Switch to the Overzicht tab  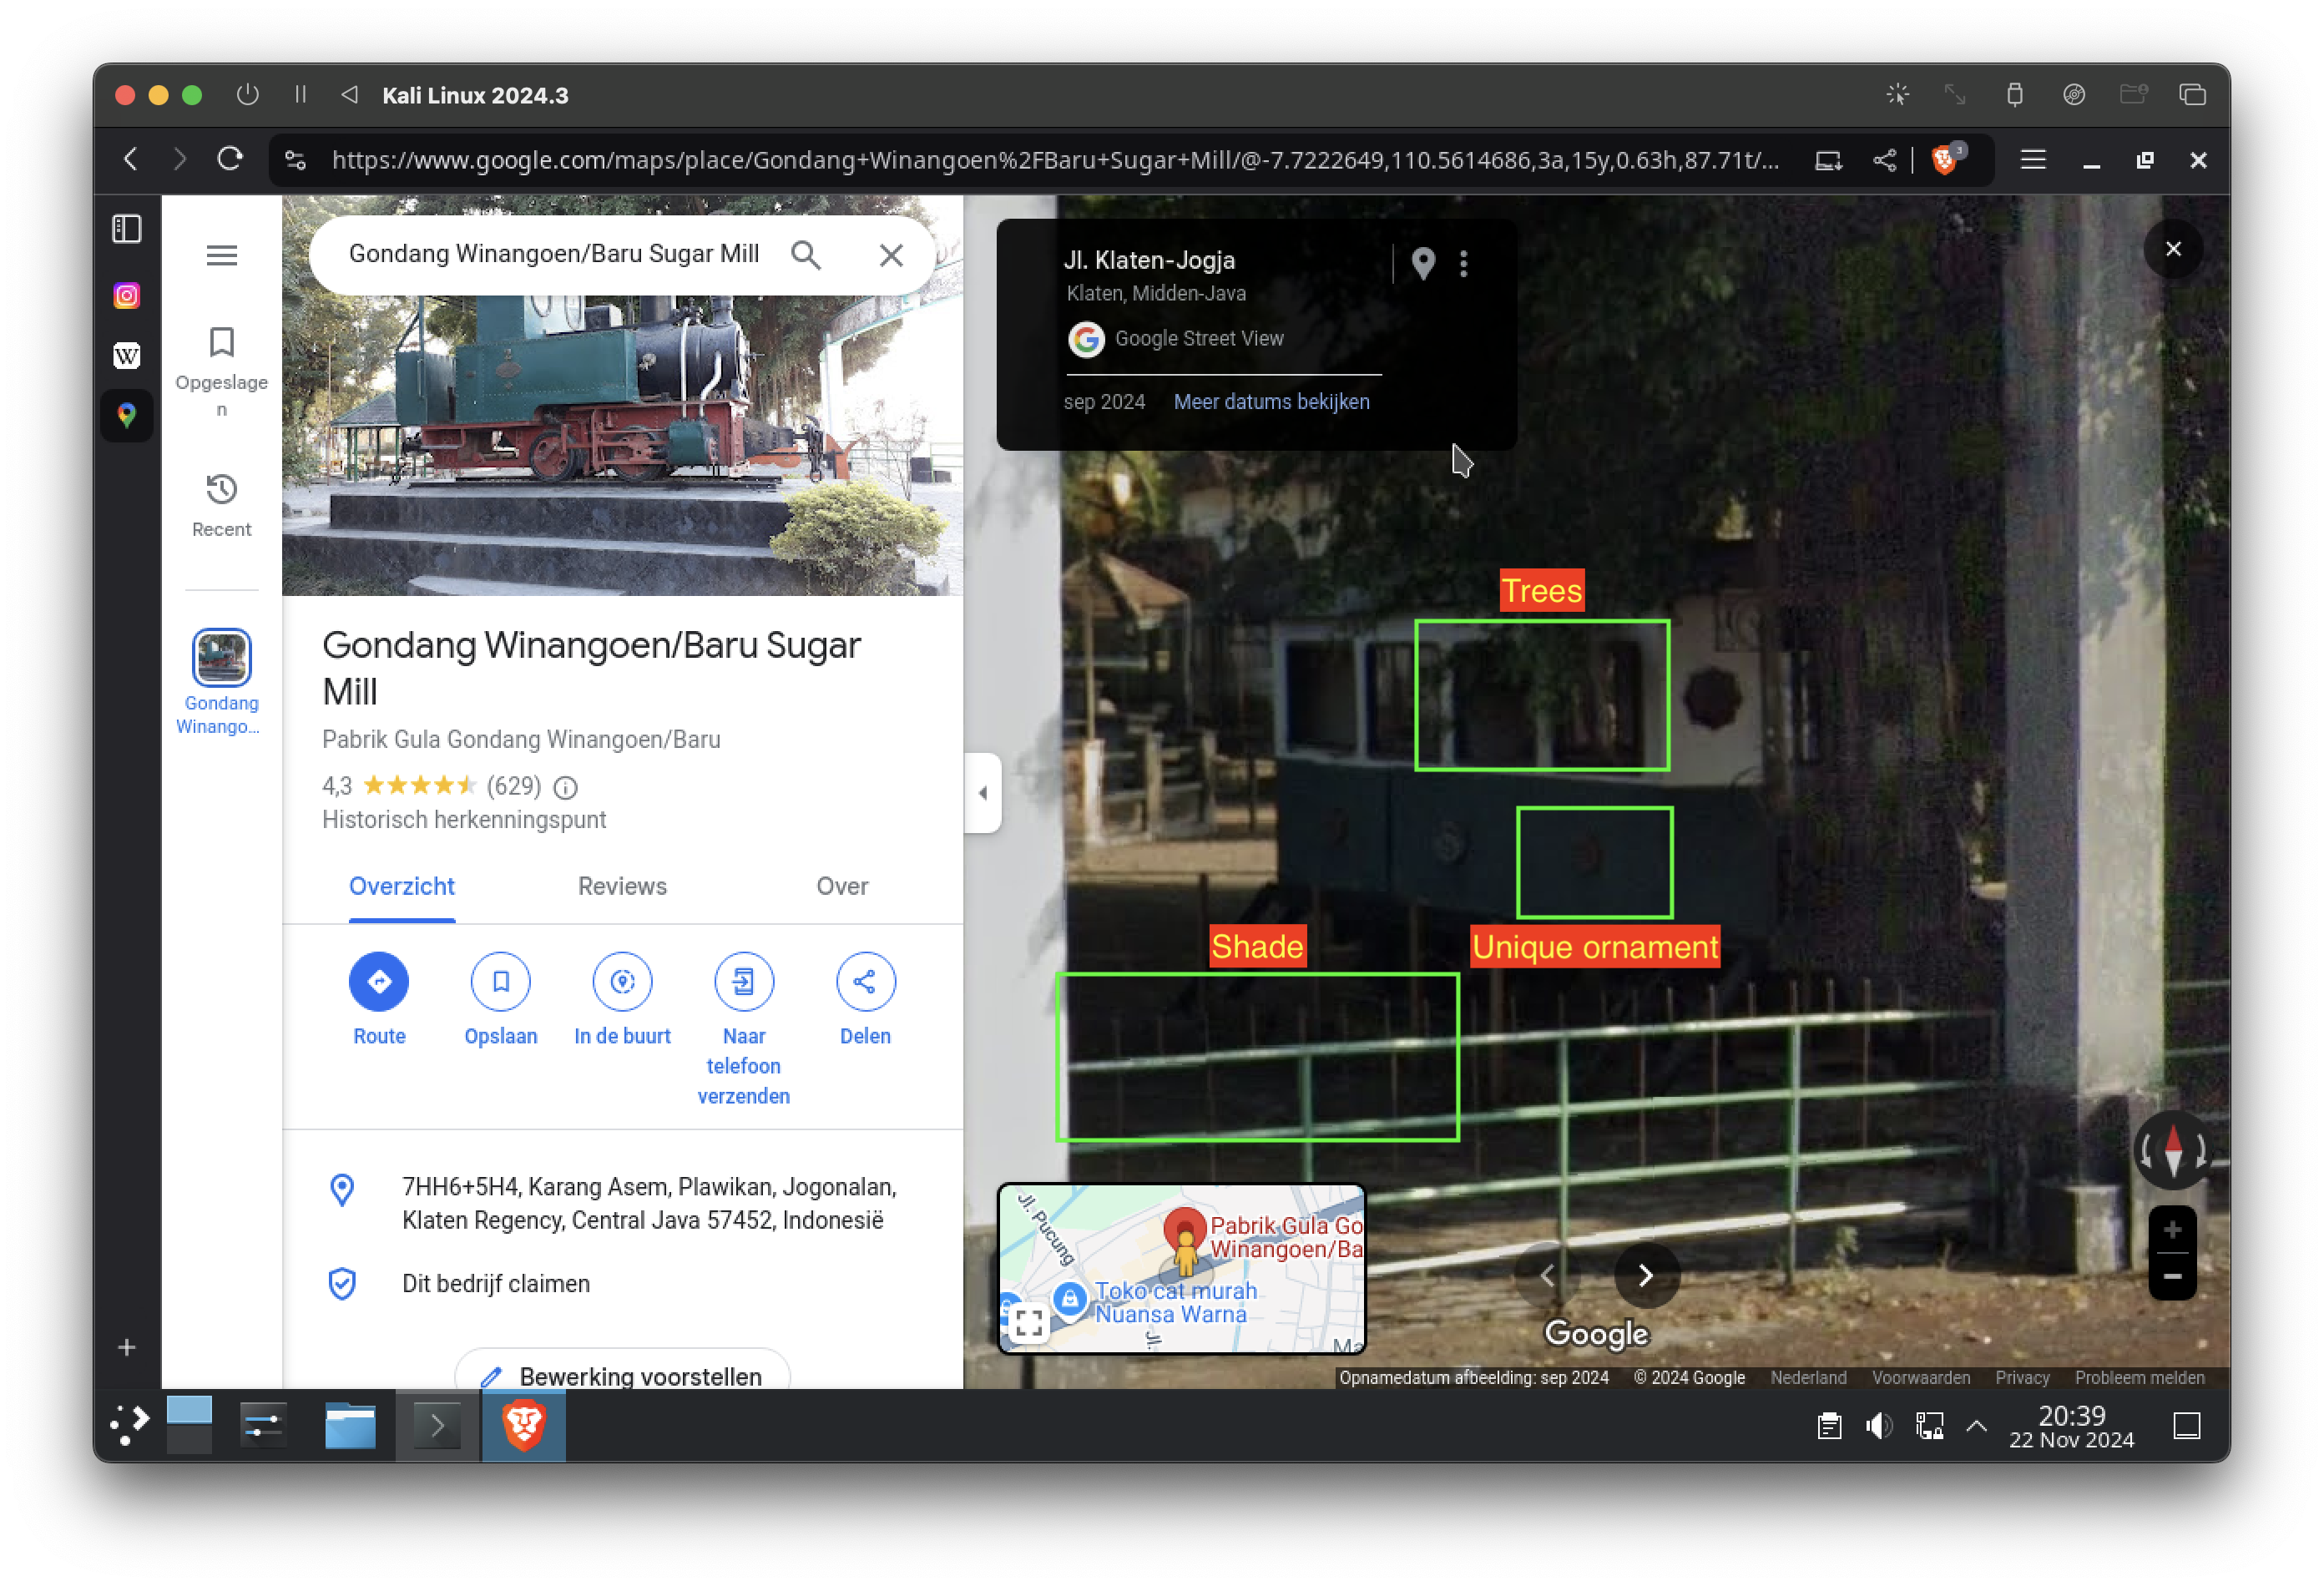(402, 886)
